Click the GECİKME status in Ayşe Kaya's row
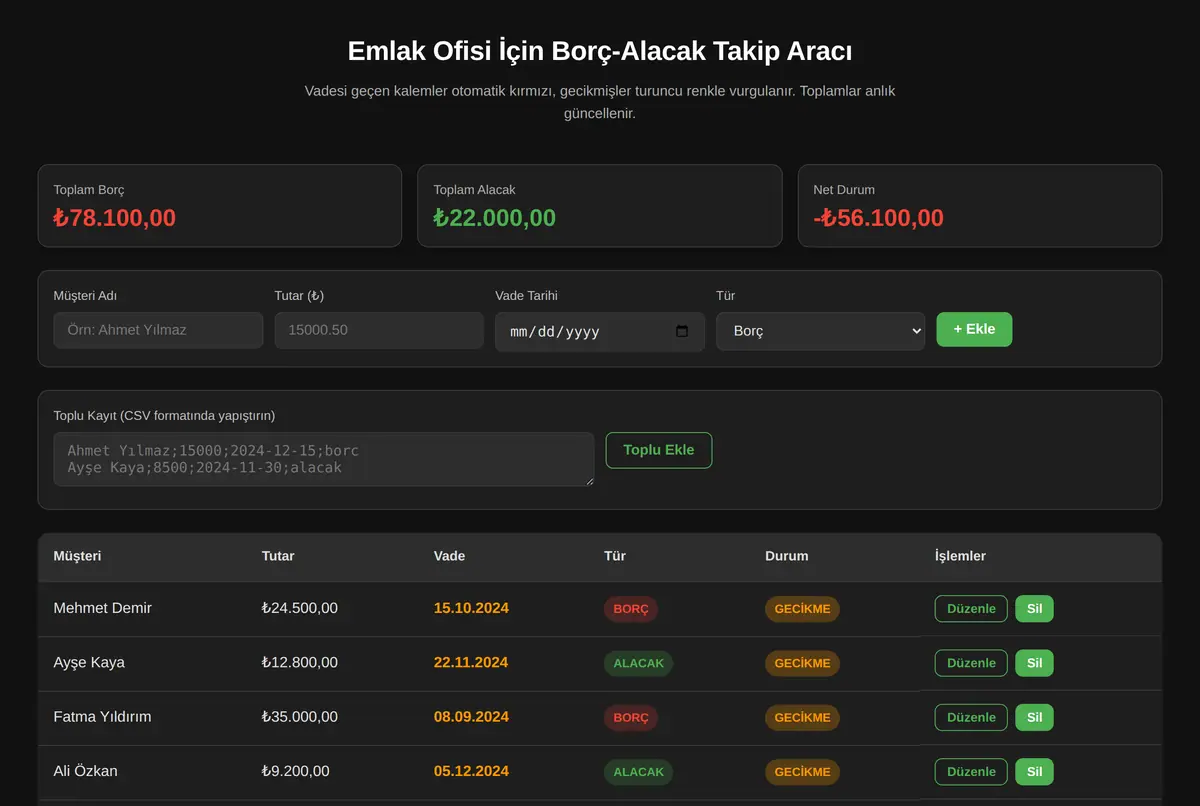Image resolution: width=1200 pixels, height=806 pixels. coord(802,663)
